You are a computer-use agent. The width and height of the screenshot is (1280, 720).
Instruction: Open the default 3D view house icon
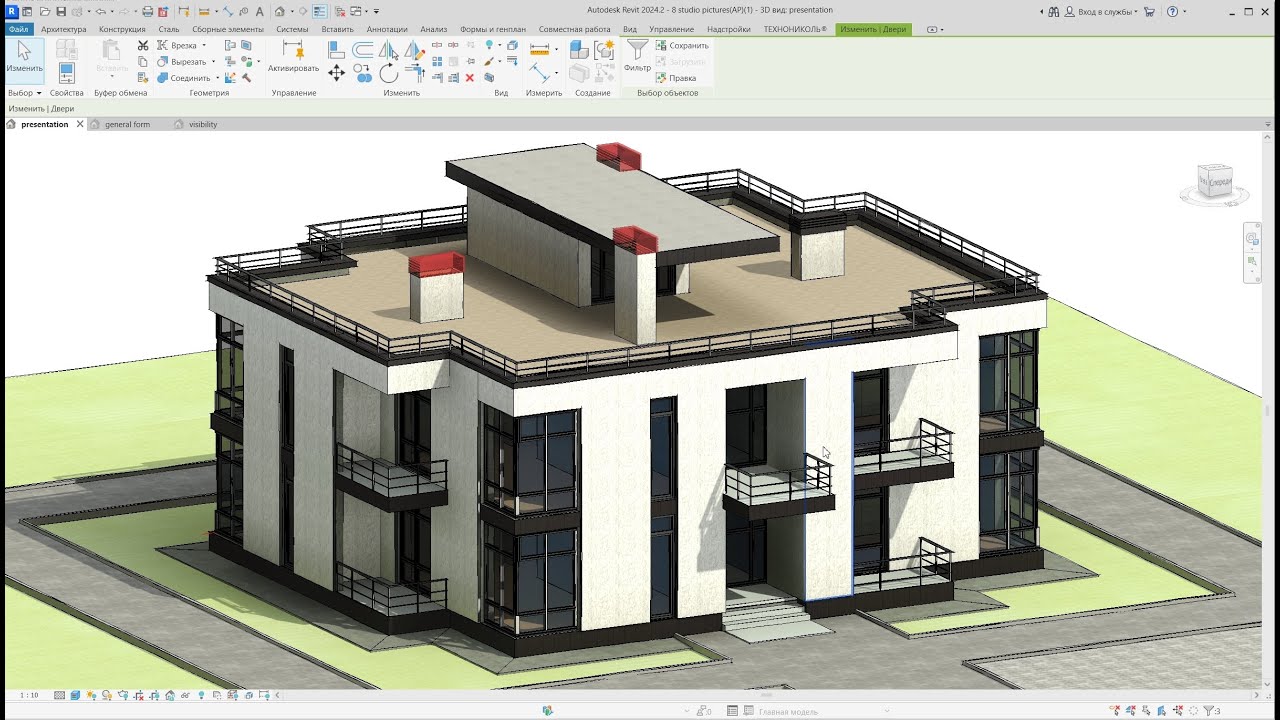click(x=279, y=12)
